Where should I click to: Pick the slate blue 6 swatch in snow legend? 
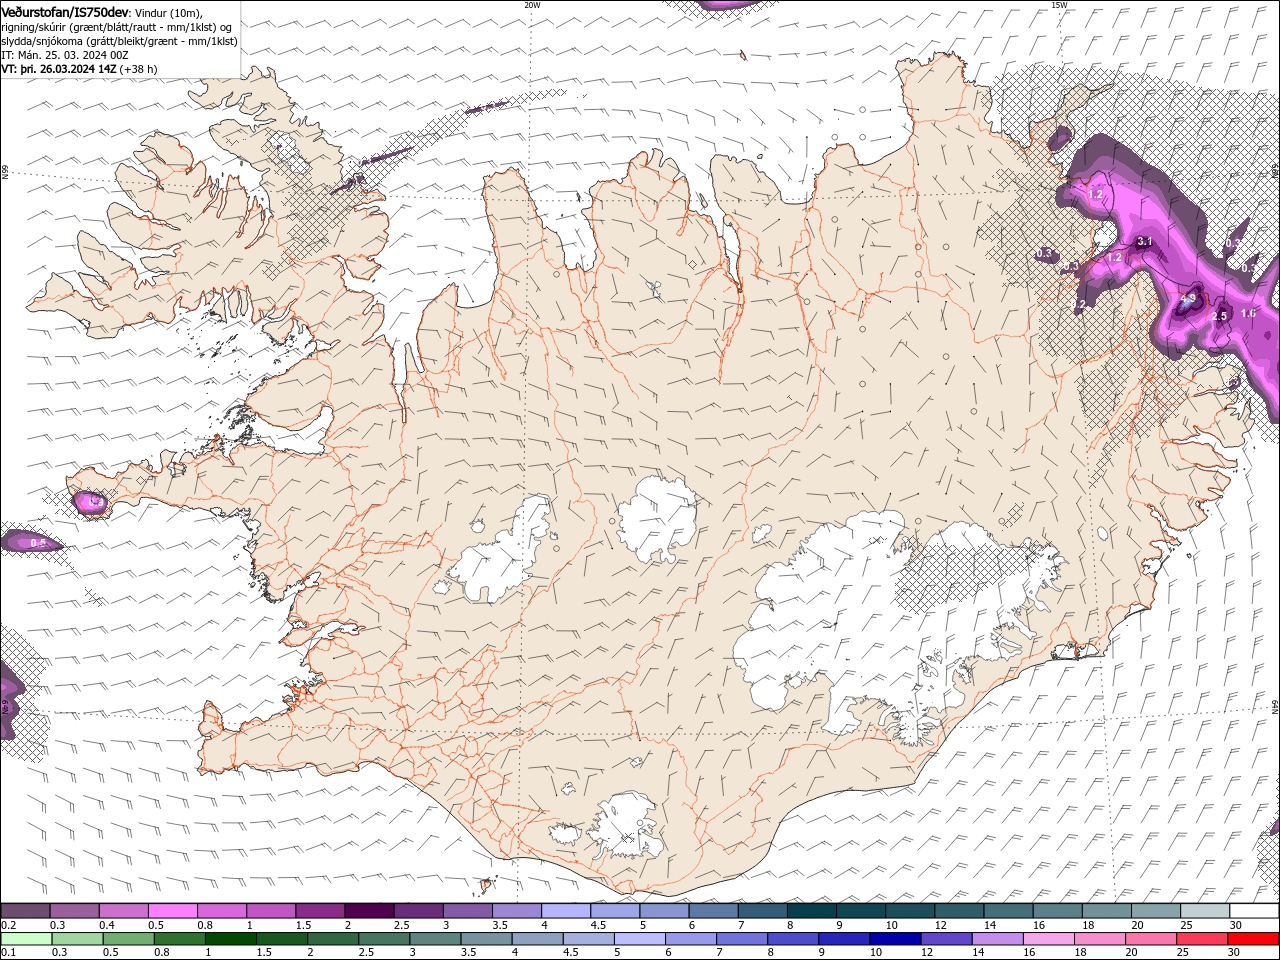point(714,911)
